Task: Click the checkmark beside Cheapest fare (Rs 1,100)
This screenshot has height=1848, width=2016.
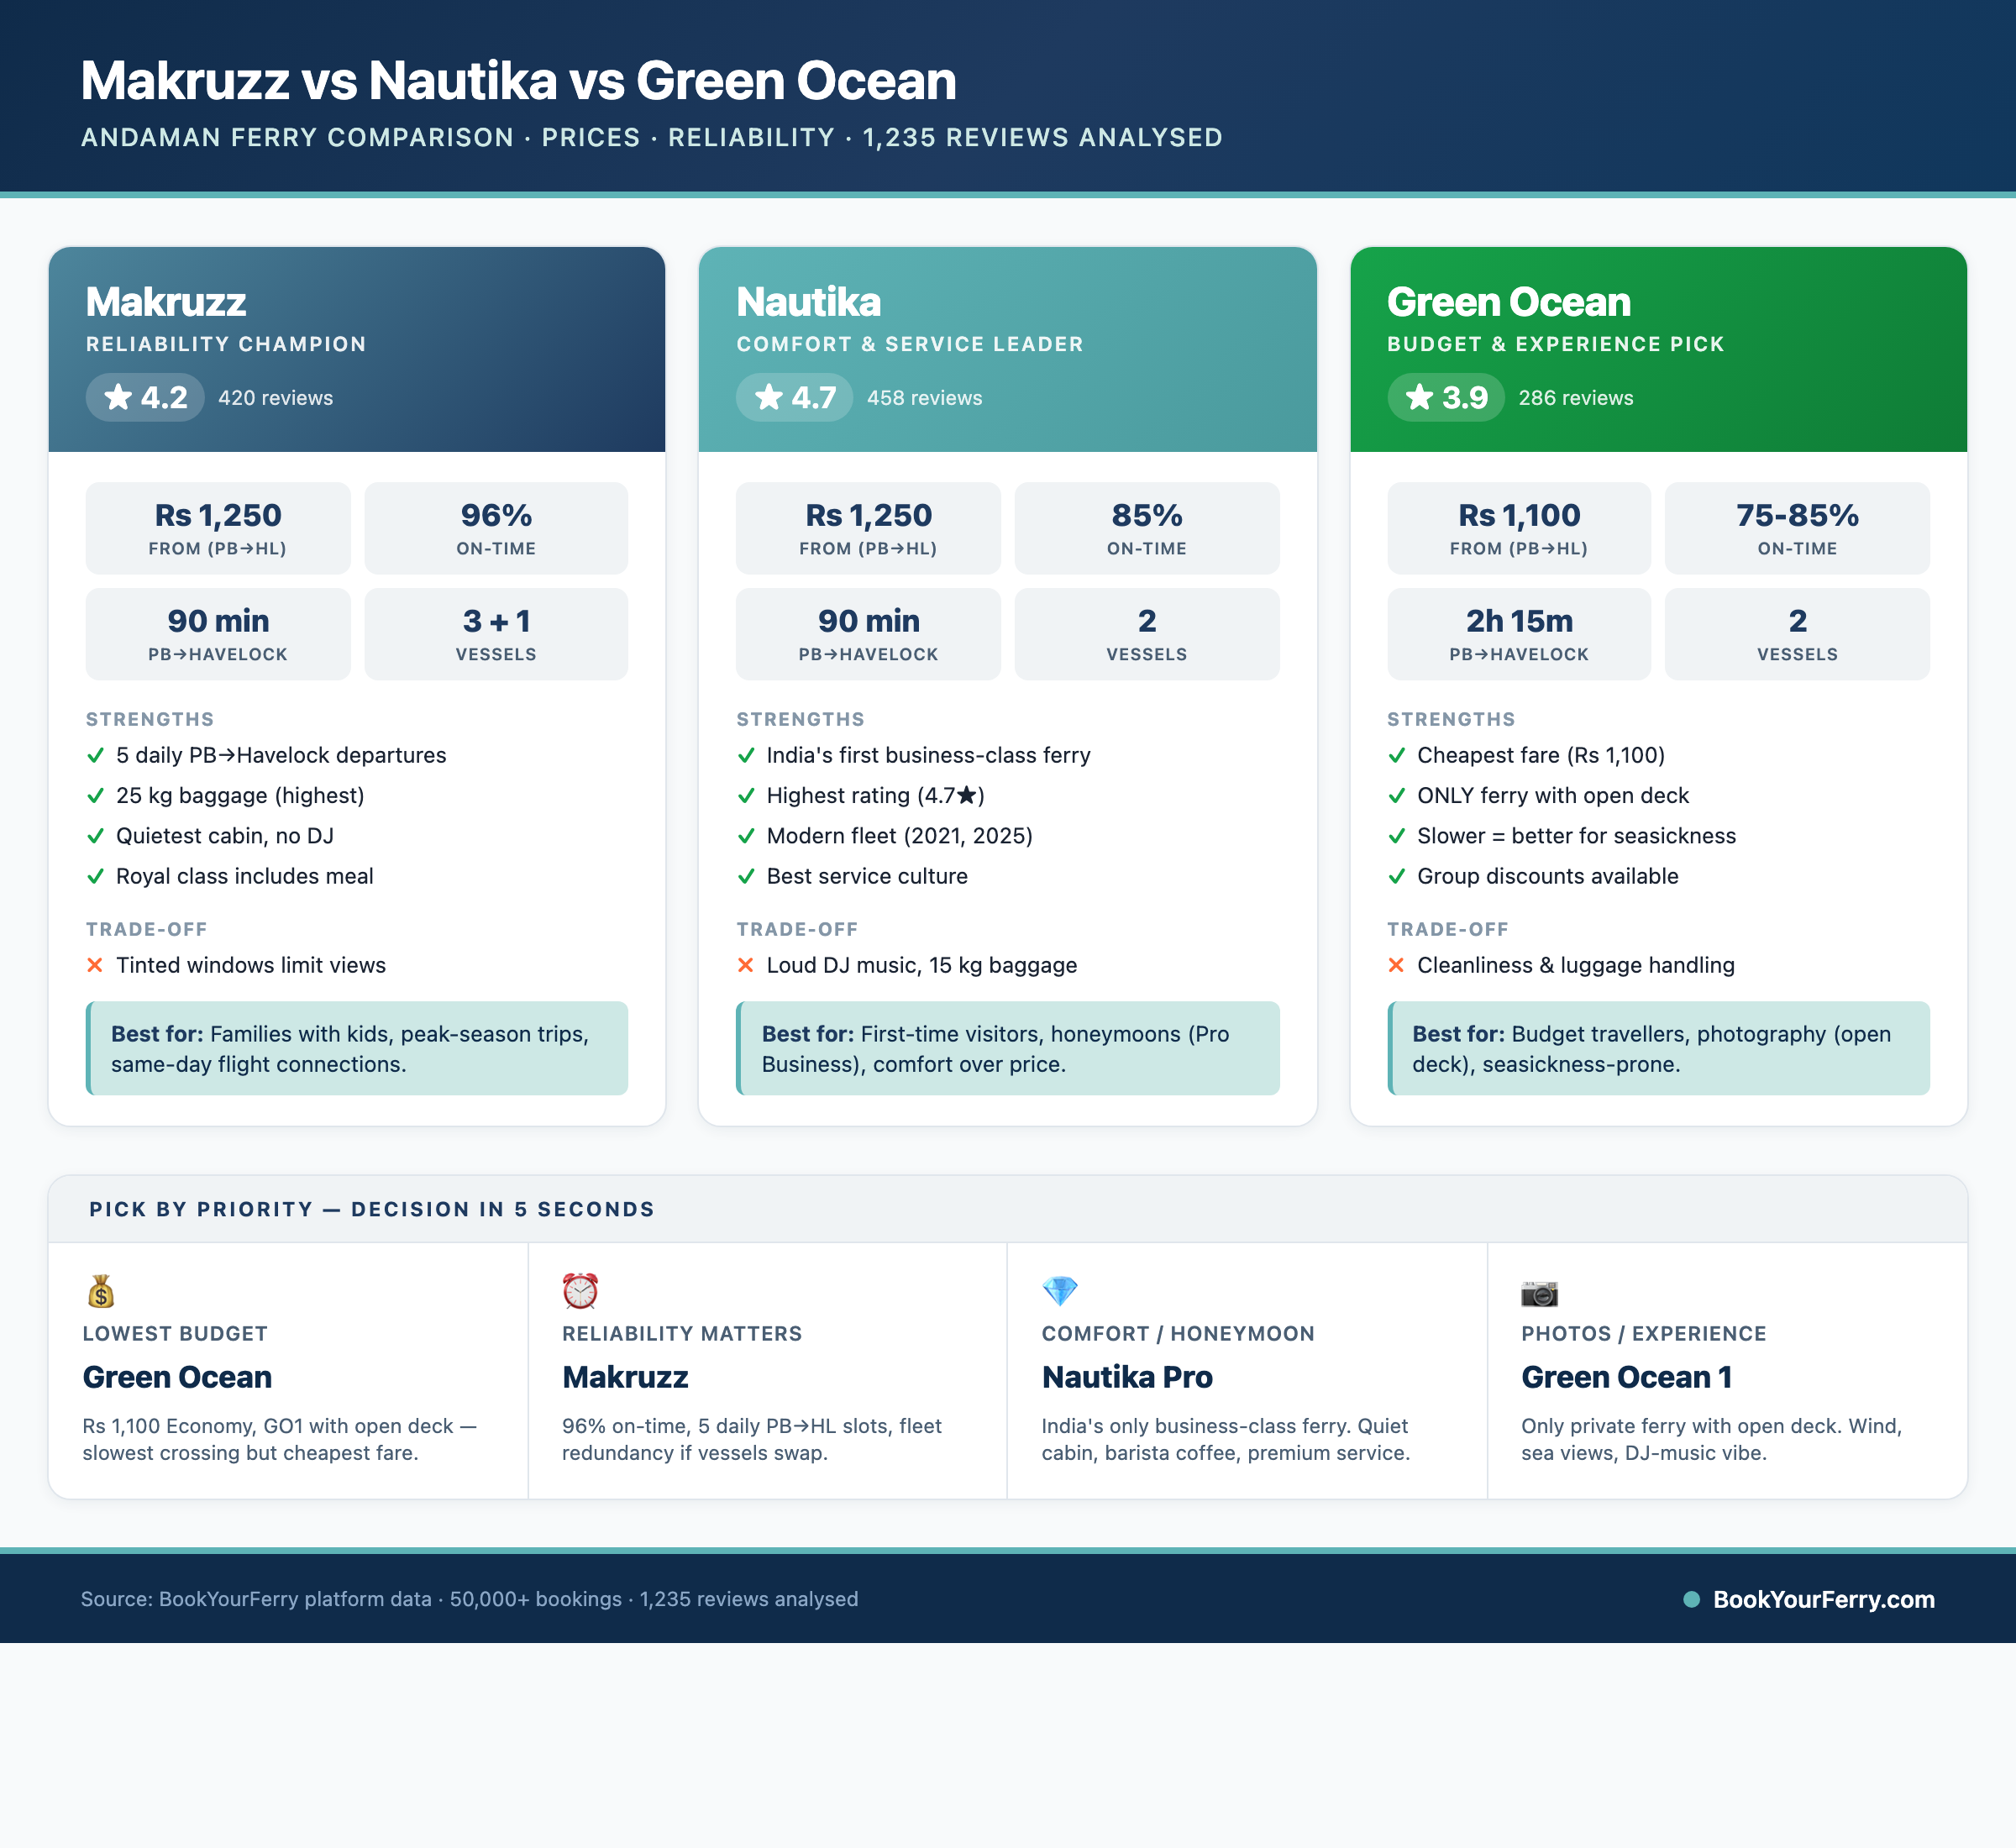Action: tap(1396, 756)
